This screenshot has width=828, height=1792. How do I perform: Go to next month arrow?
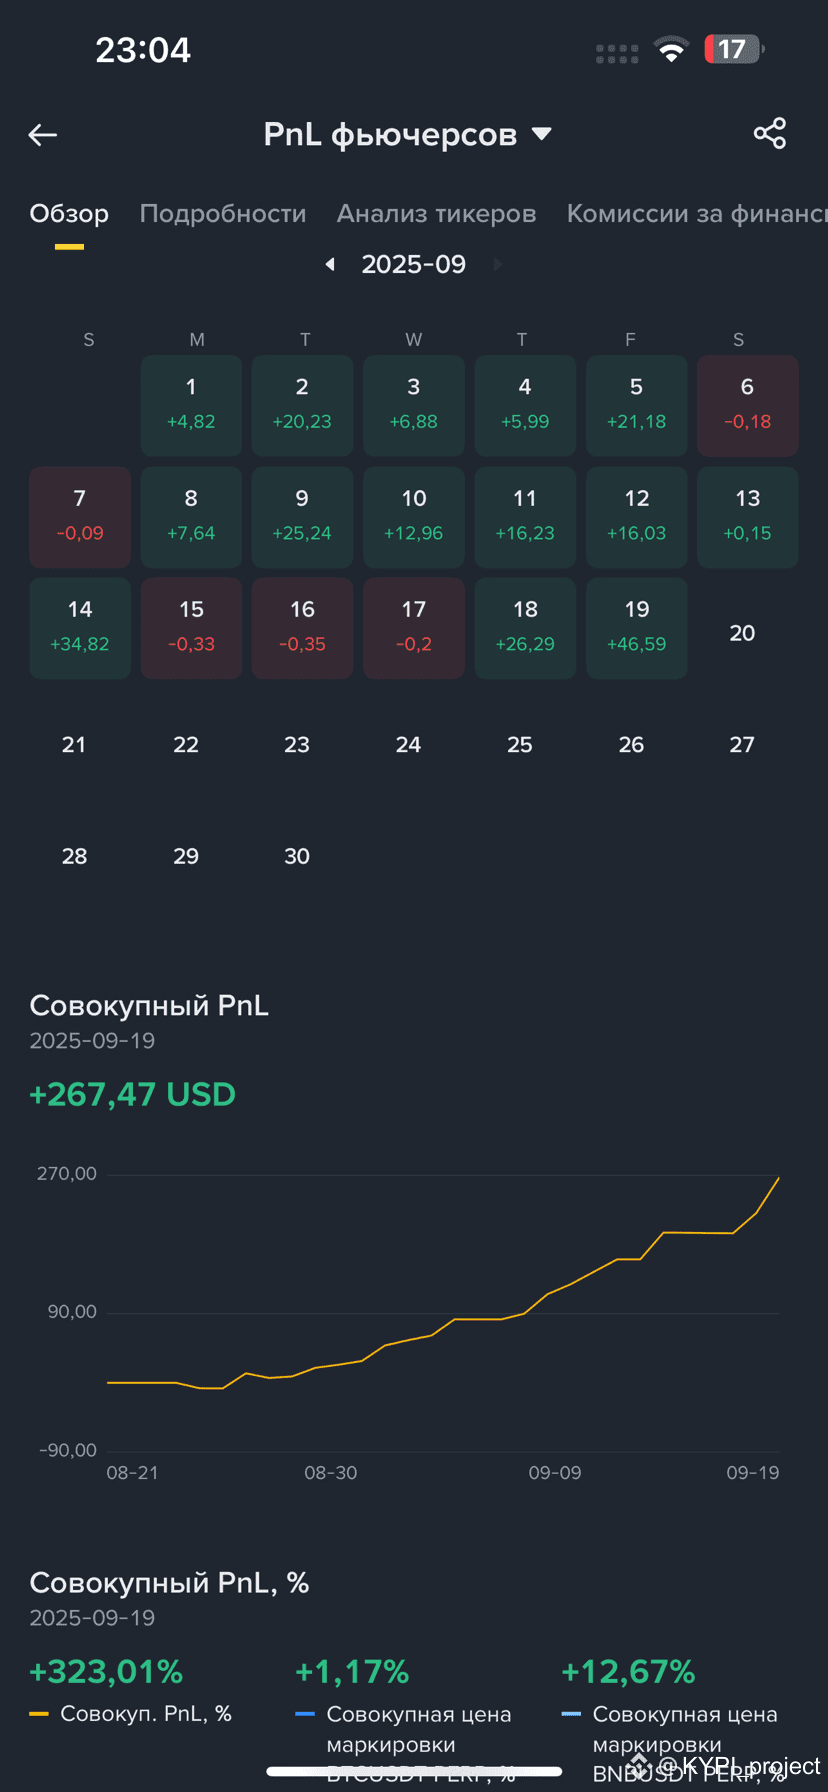pyautogui.click(x=497, y=264)
